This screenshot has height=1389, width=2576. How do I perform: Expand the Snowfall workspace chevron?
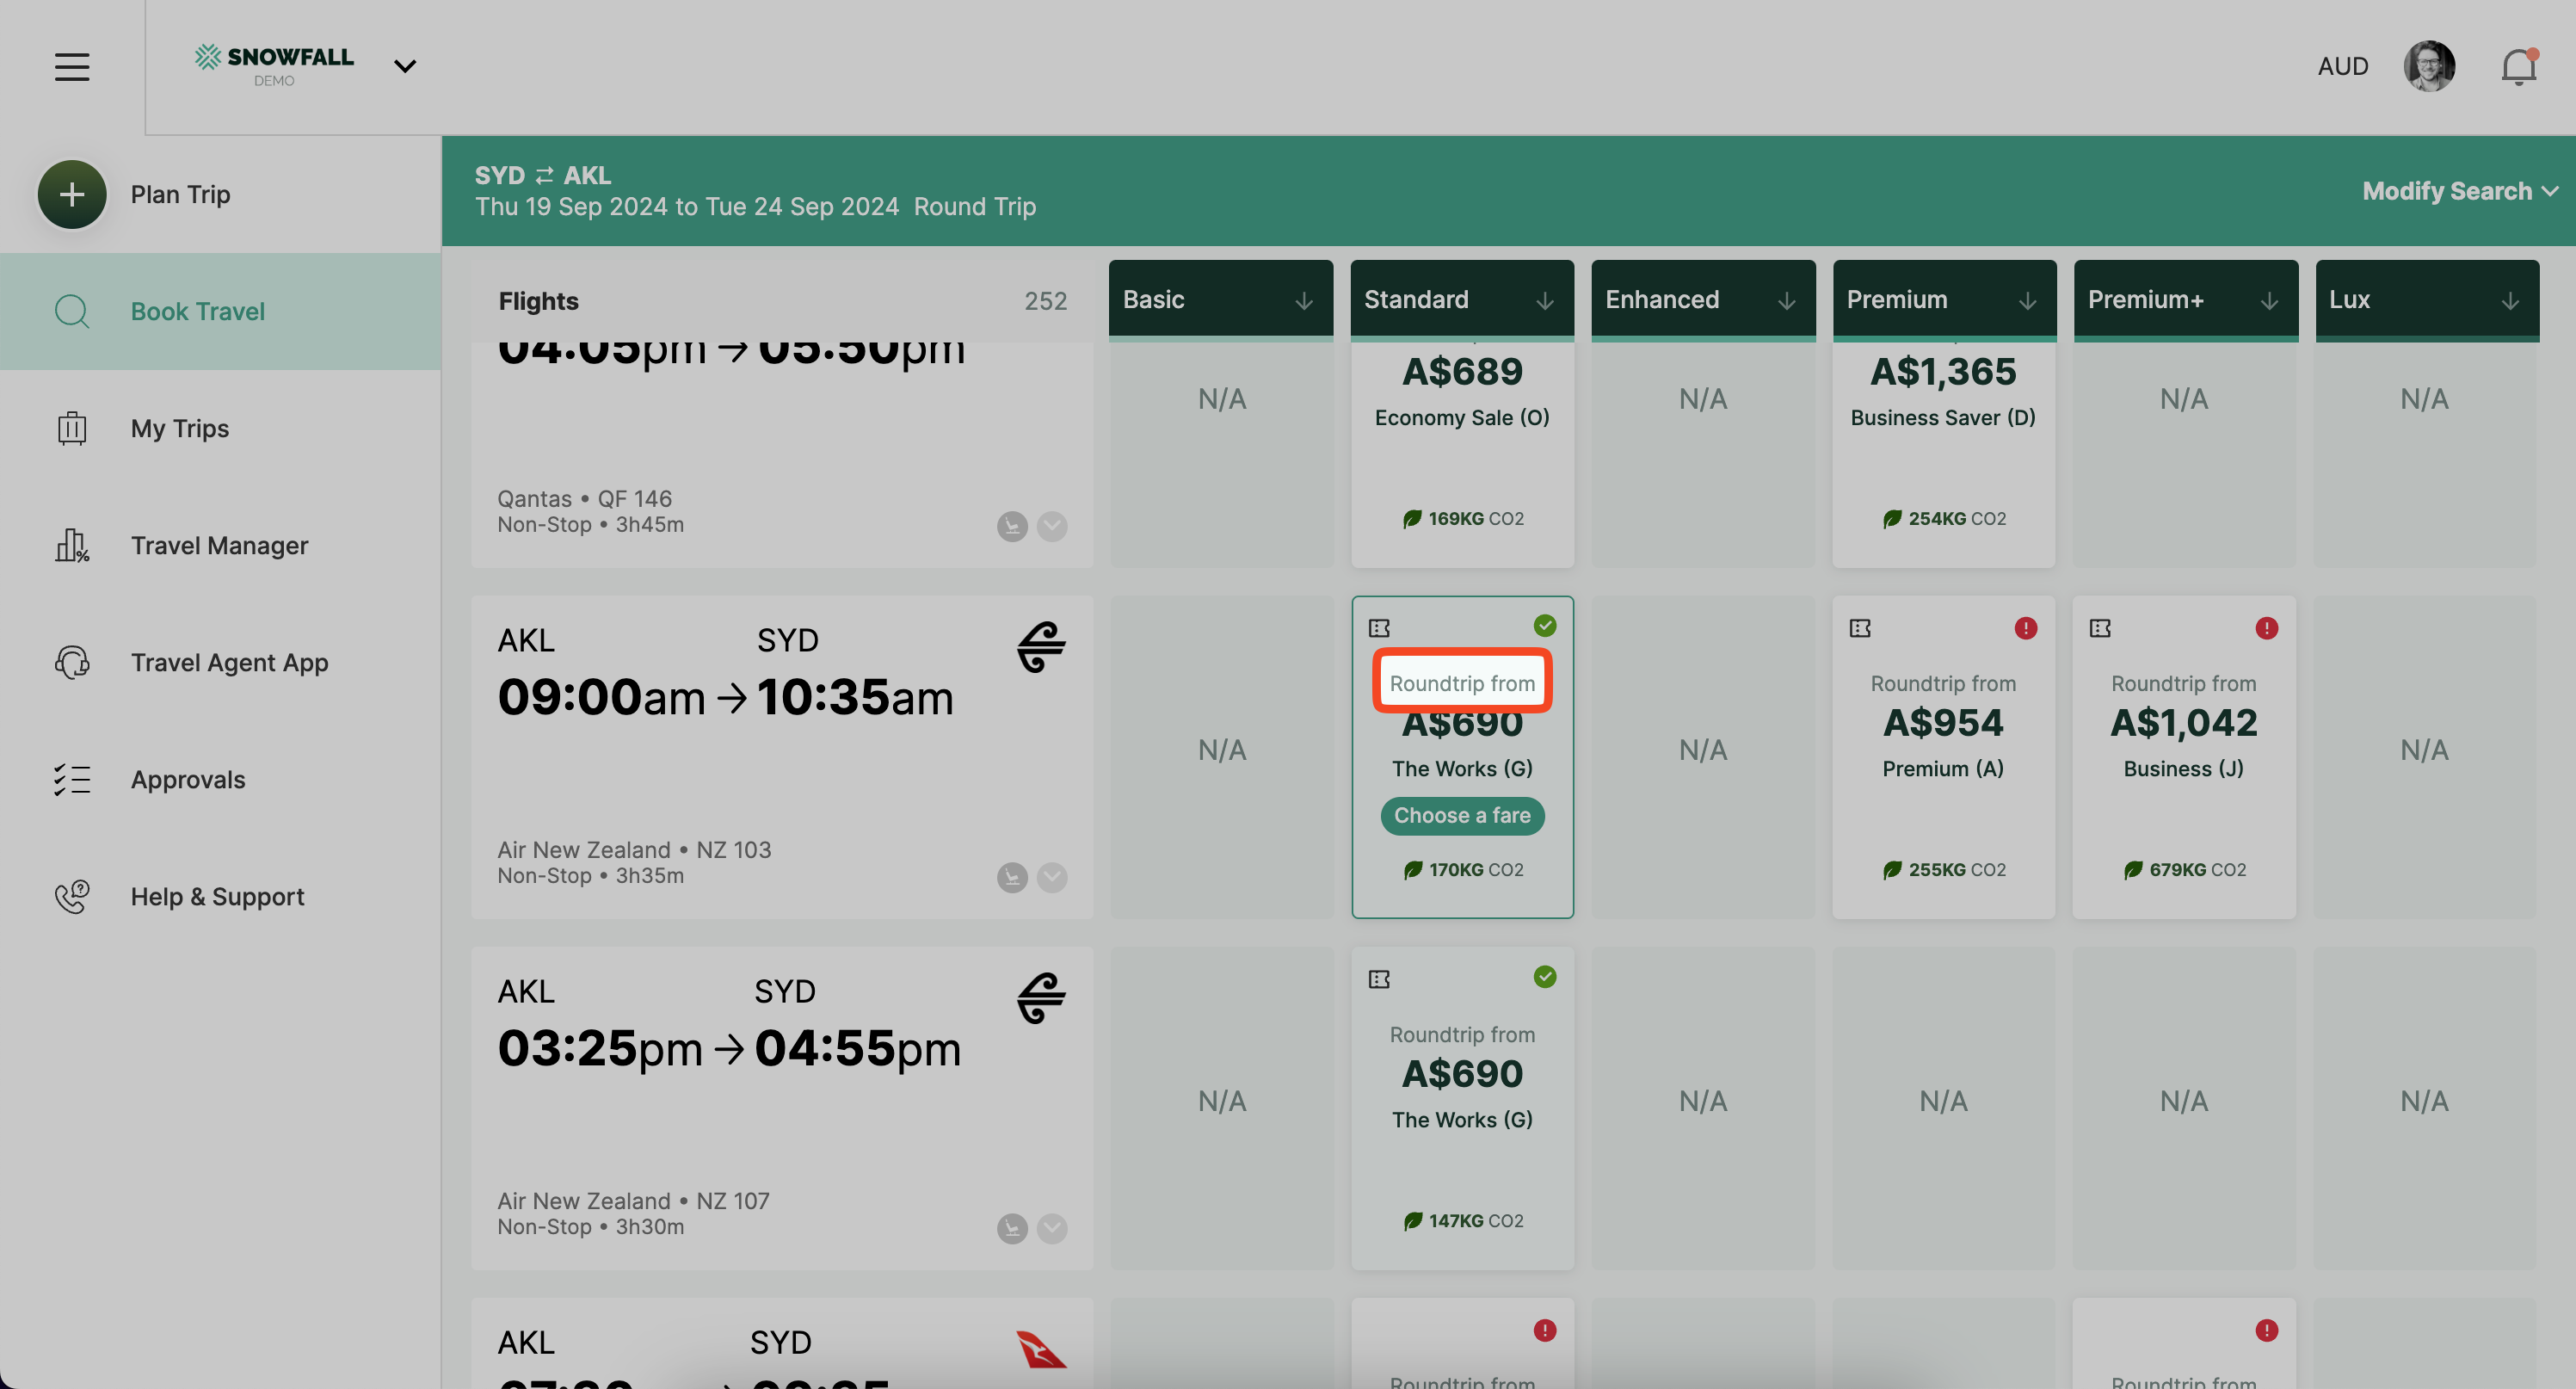click(404, 67)
